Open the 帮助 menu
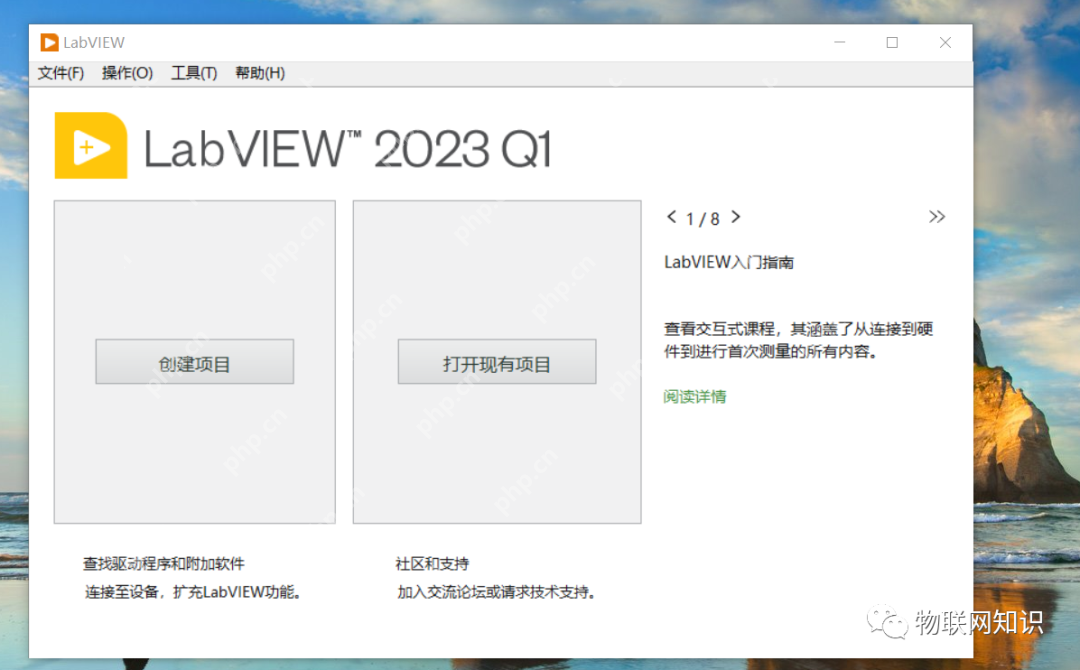The height and width of the screenshot is (670, 1080). (258, 72)
